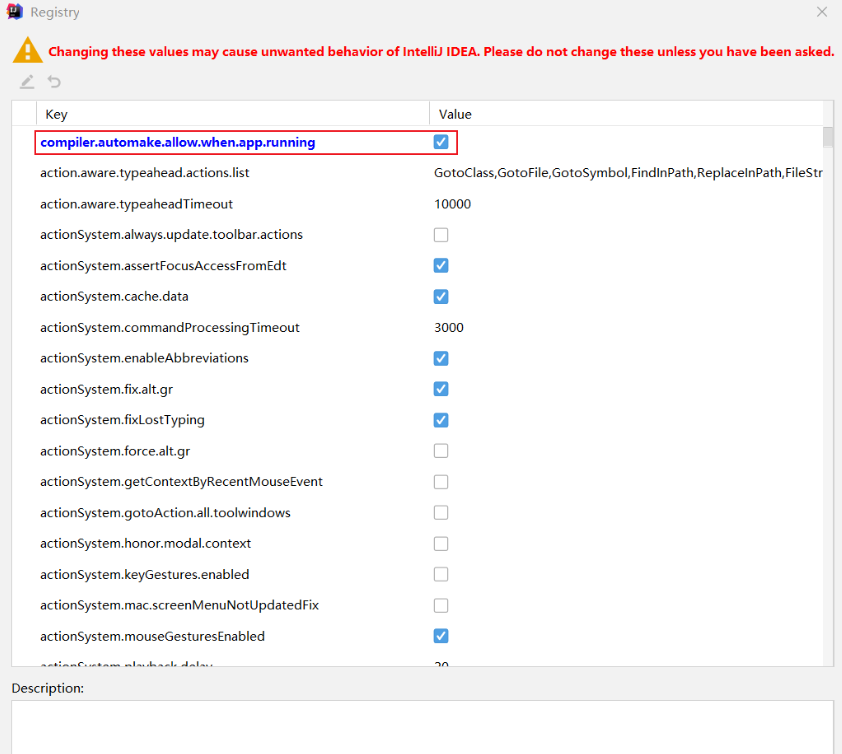Check actionSystem.getContextByRecentMouseEvent checkbox
Screen dimensions: 842x754
click(x=441, y=482)
